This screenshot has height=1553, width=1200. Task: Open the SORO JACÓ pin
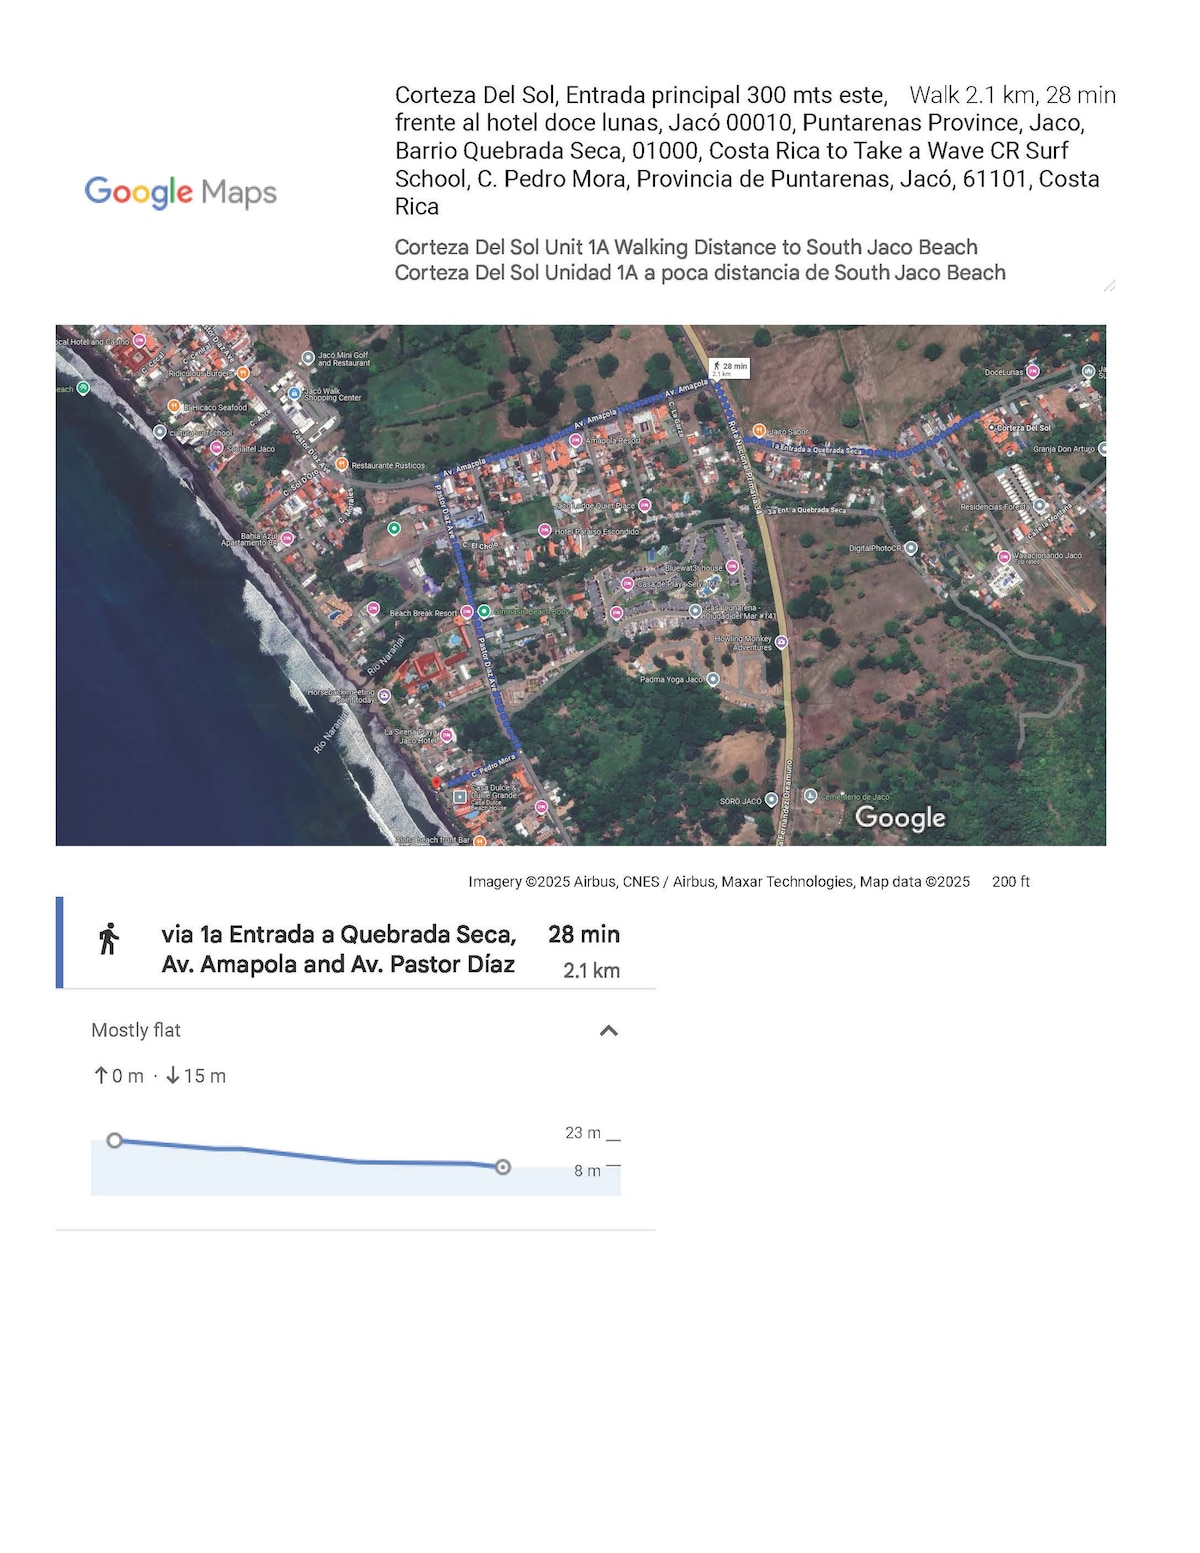coord(771,800)
